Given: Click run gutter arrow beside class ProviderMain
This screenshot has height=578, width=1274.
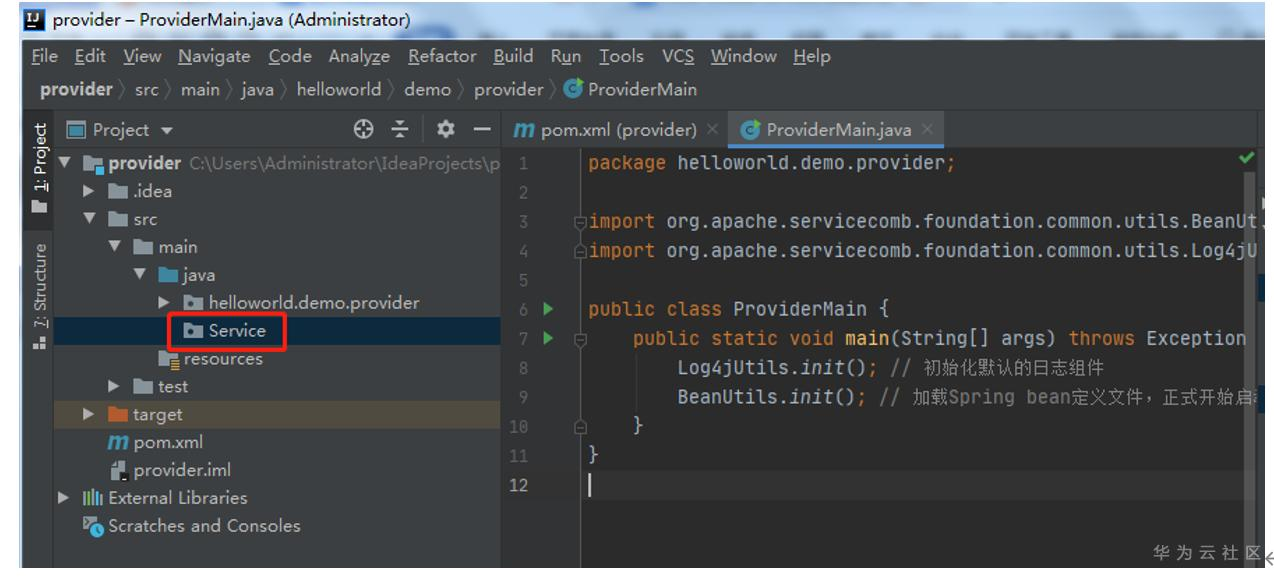Looking at the screenshot, I should (548, 309).
